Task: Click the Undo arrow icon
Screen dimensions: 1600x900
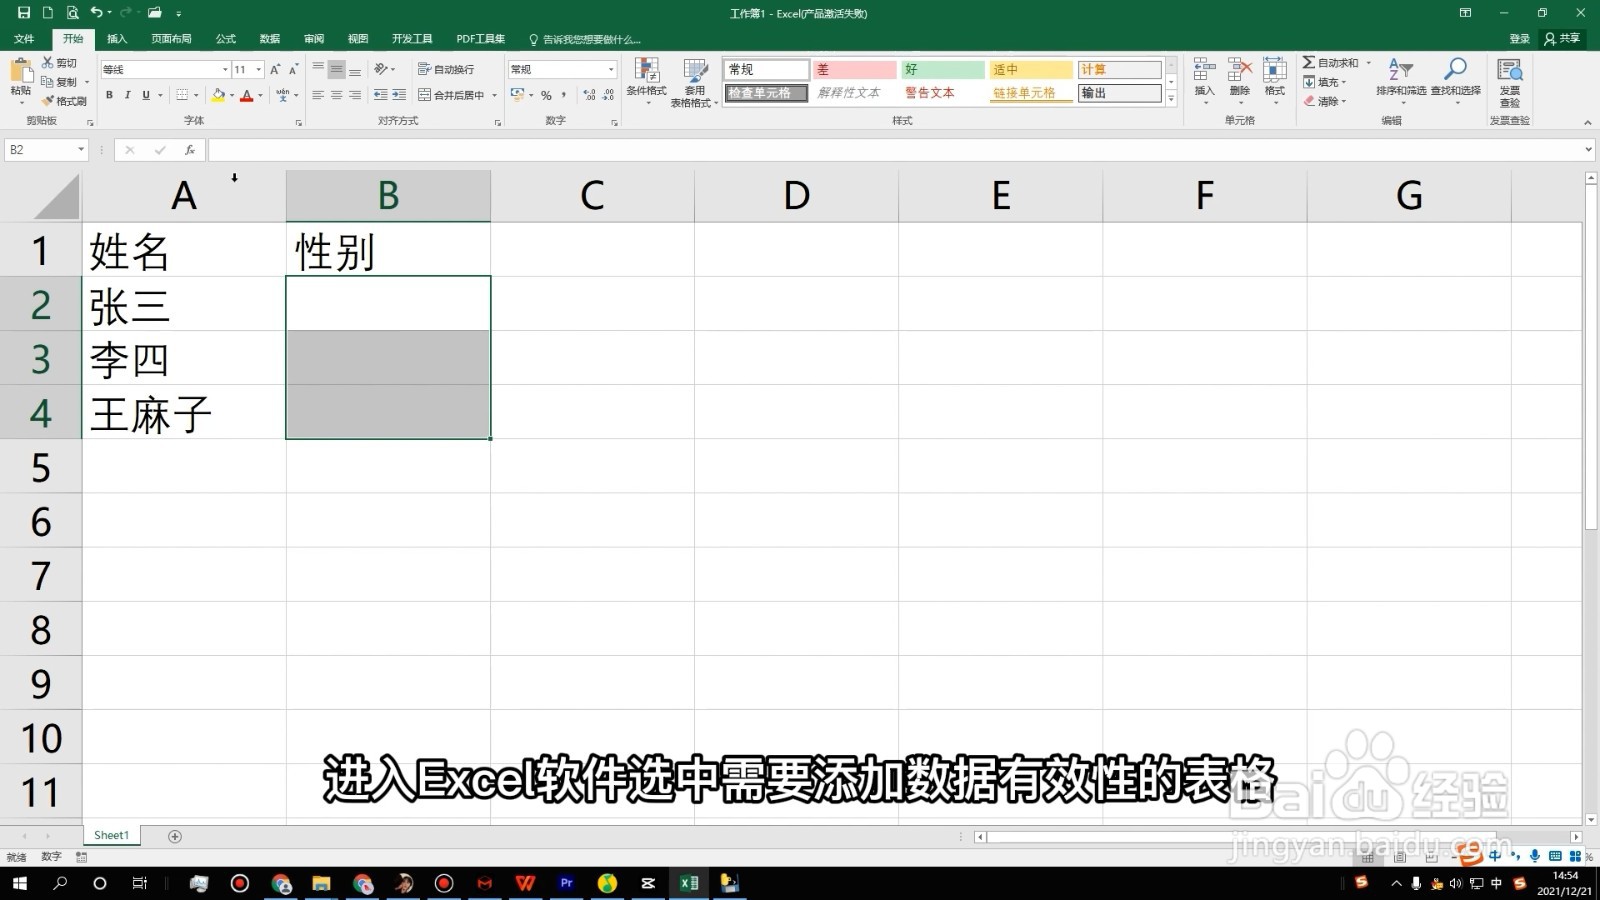Action: [96, 13]
